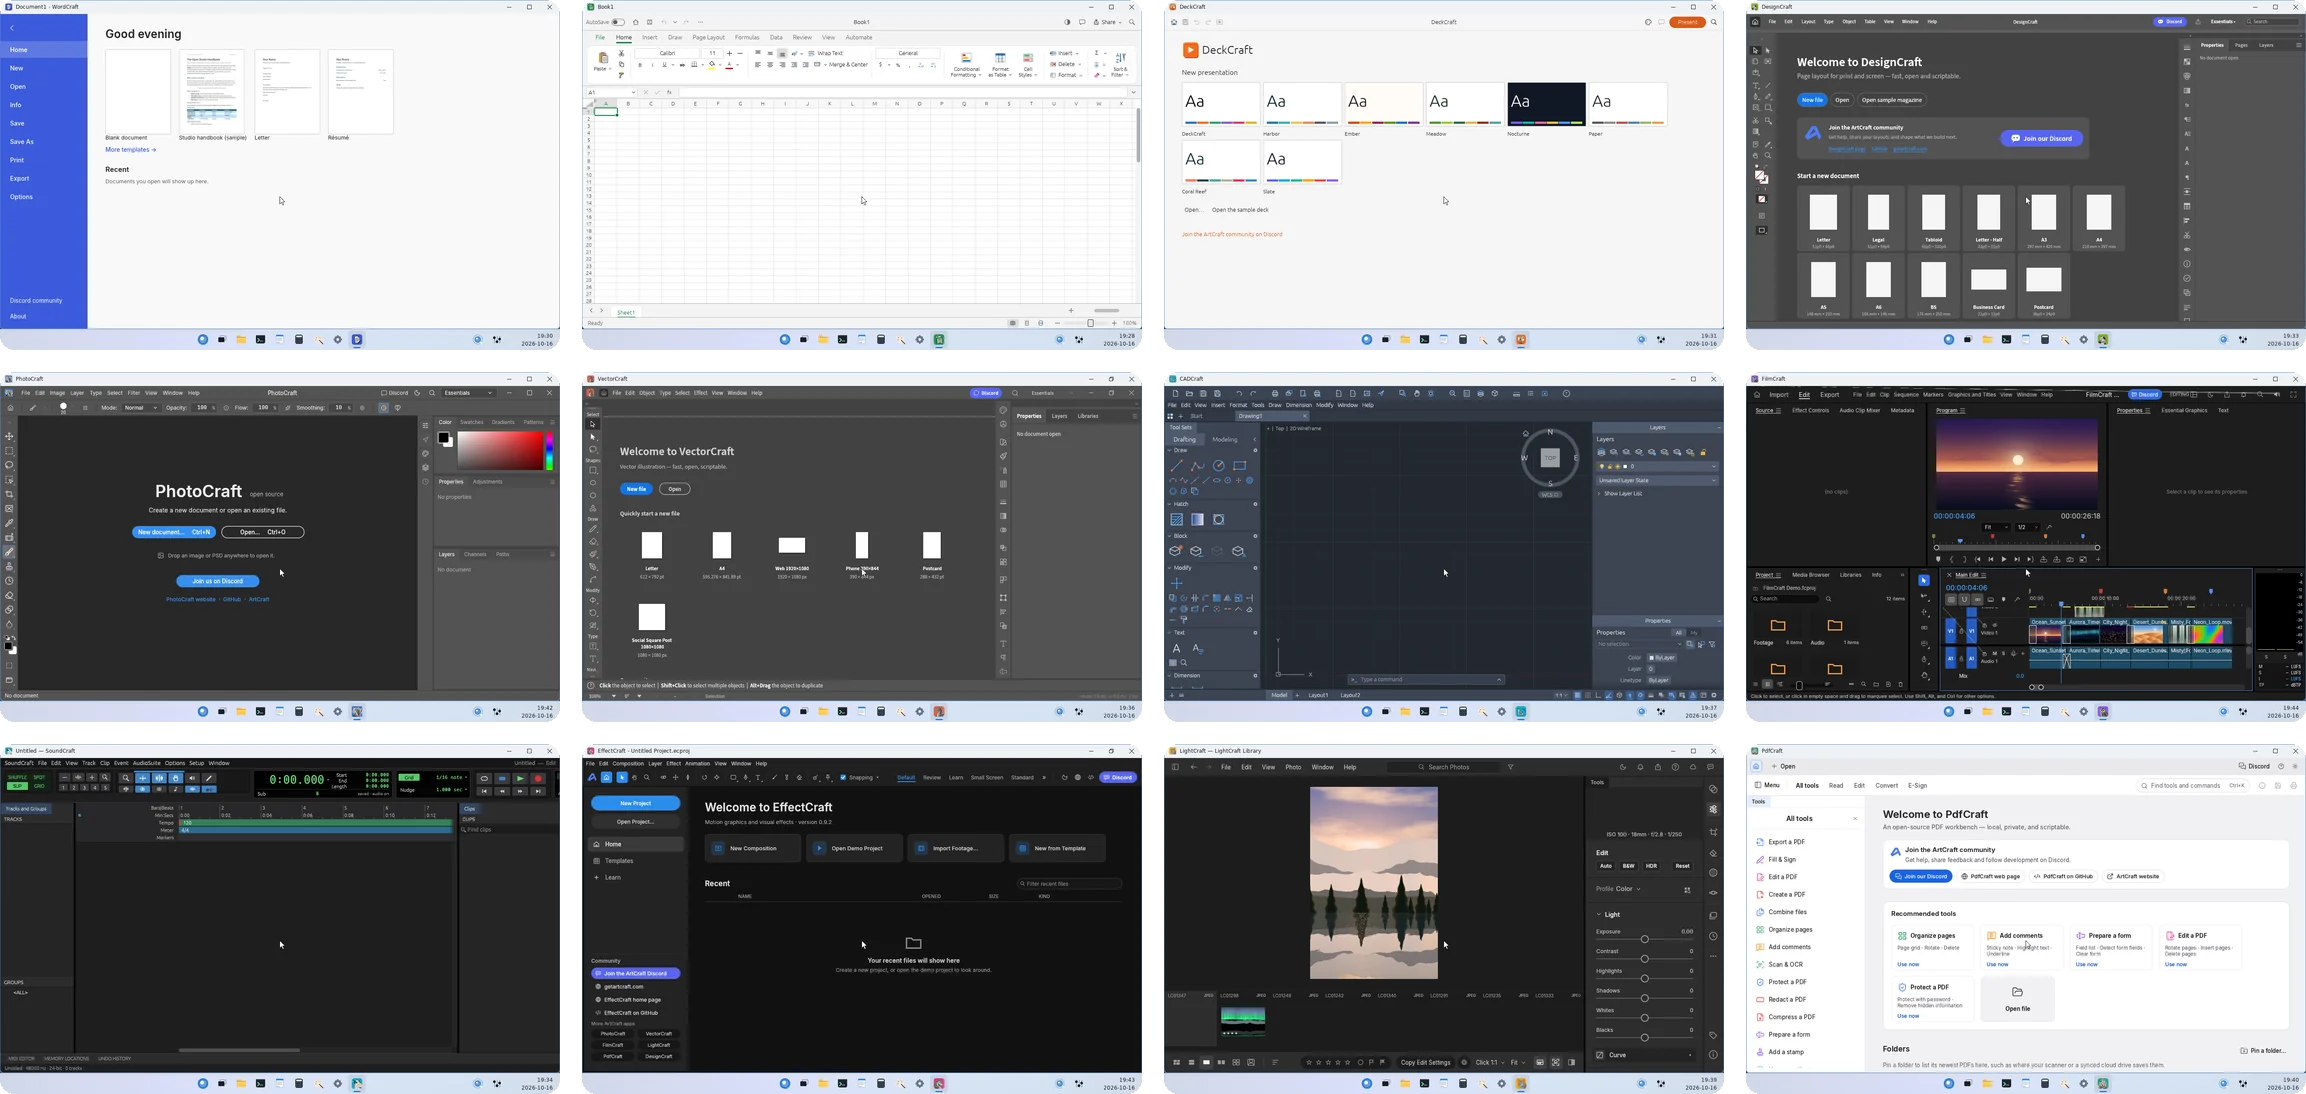Click Cut scissors icon in Book1 ribbon

click(x=622, y=53)
